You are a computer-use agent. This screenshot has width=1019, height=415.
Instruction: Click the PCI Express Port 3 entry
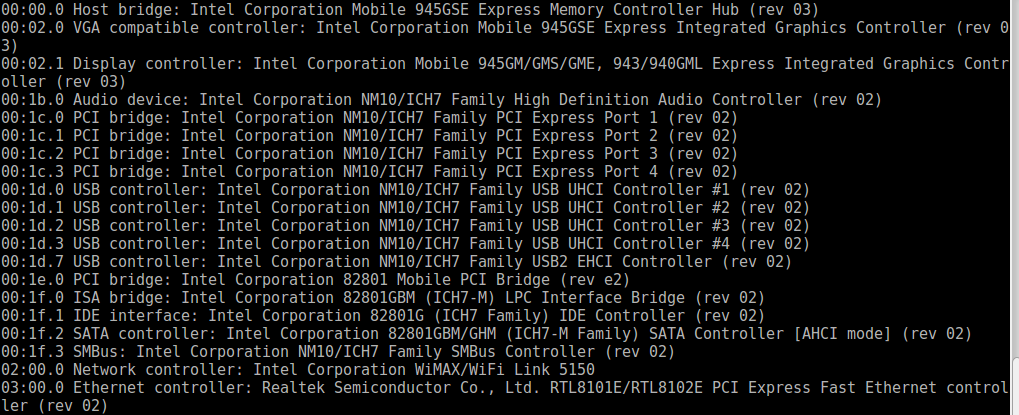[x=369, y=154]
